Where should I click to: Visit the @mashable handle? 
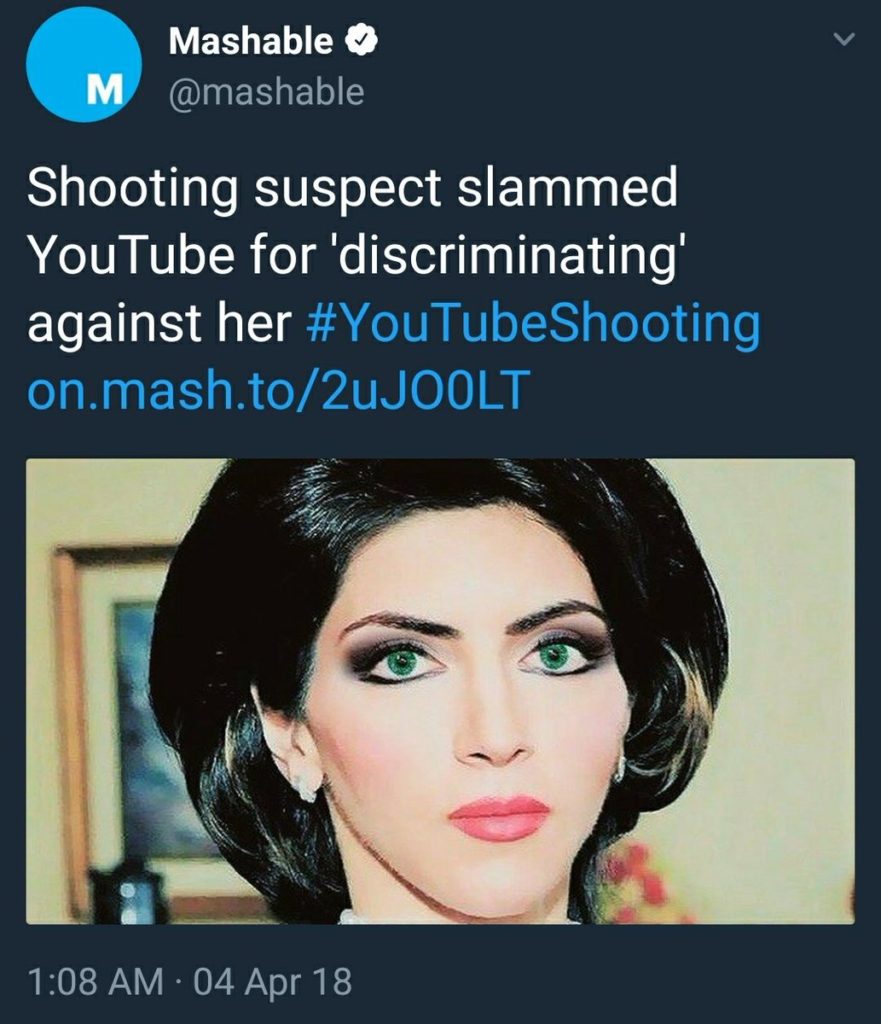click(x=266, y=91)
